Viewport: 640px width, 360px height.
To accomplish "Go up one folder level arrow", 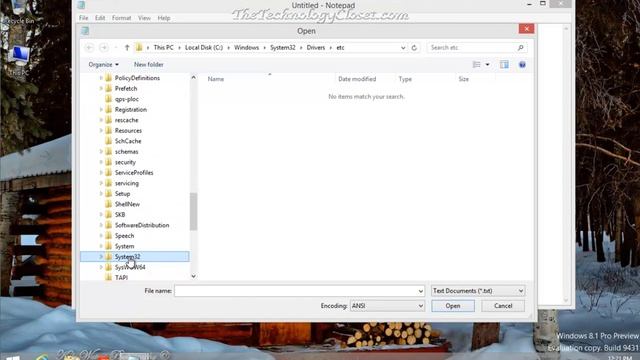I will tap(127, 48).
